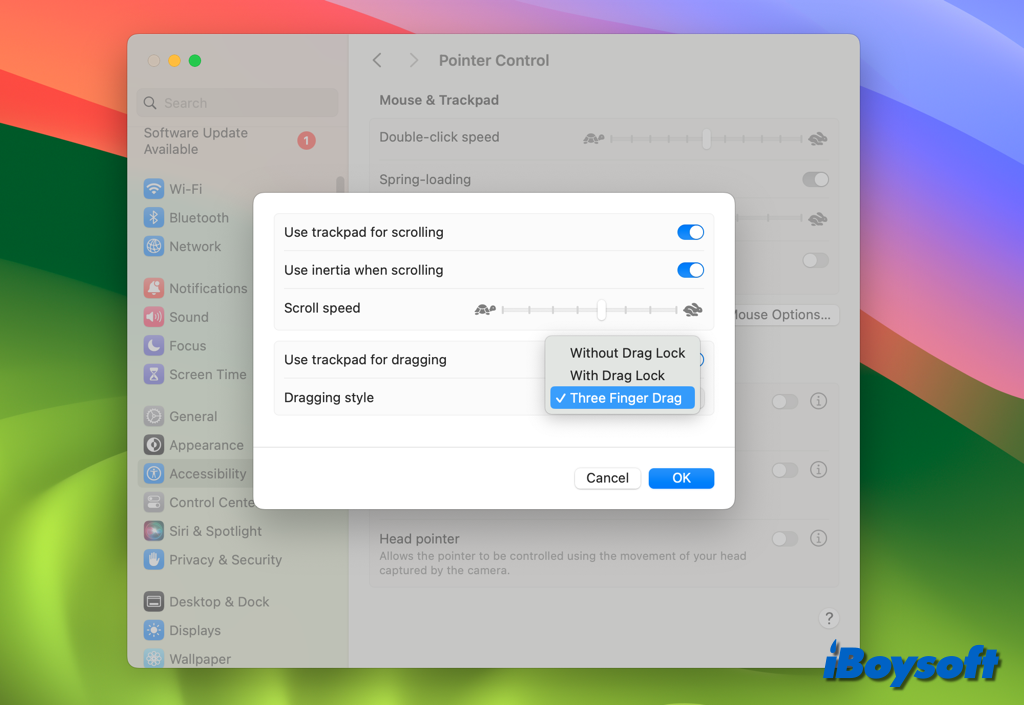
Task: Go forward with the right chevron
Action: tap(413, 60)
